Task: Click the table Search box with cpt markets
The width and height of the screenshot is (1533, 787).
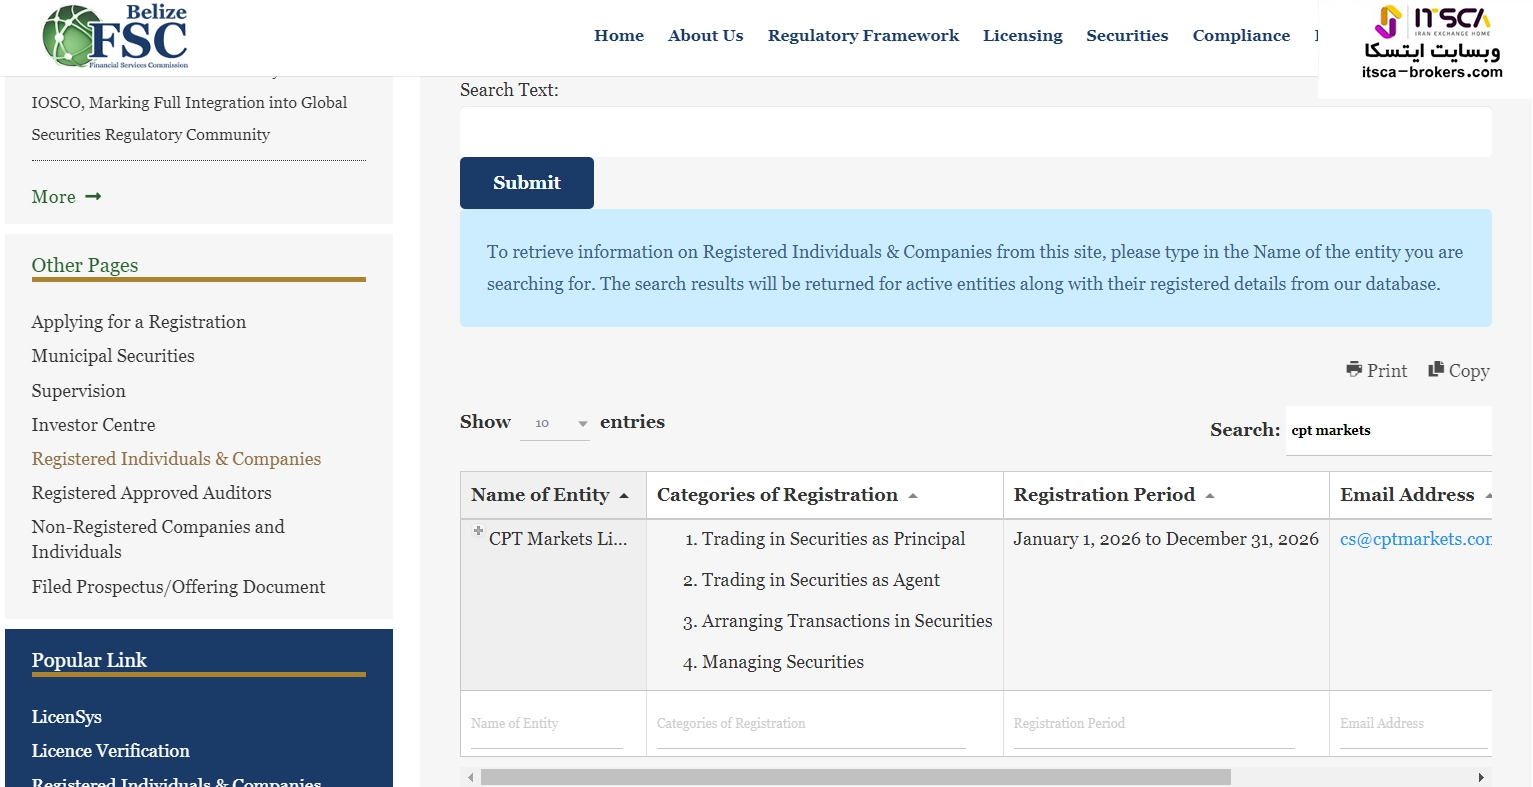Action: point(1387,431)
